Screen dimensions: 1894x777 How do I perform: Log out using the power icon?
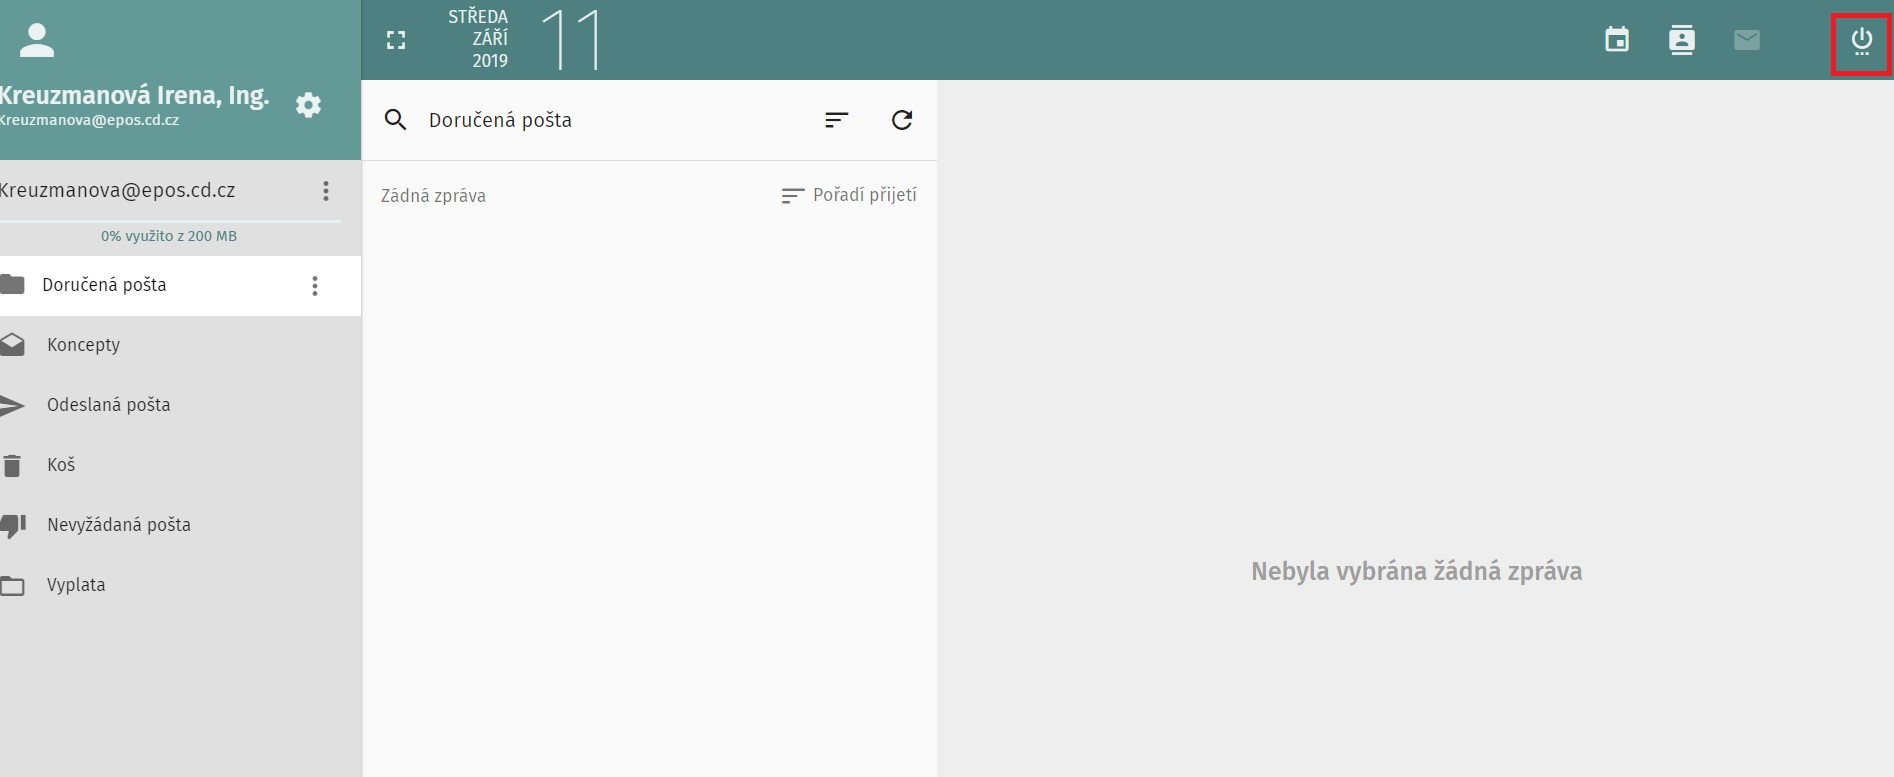[1862, 42]
